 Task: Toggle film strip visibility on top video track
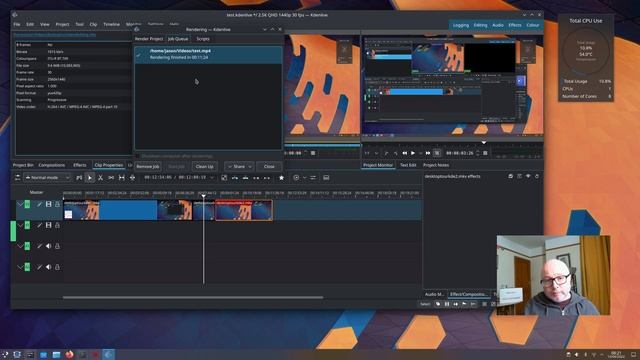(x=48, y=204)
